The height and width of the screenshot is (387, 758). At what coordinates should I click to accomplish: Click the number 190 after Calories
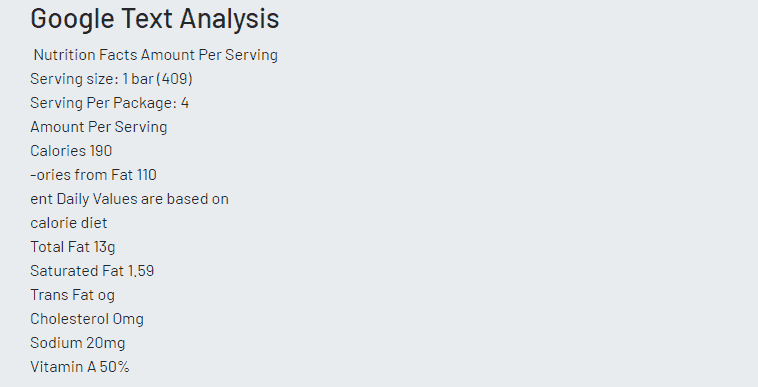pyautogui.click(x=101, y=151)
